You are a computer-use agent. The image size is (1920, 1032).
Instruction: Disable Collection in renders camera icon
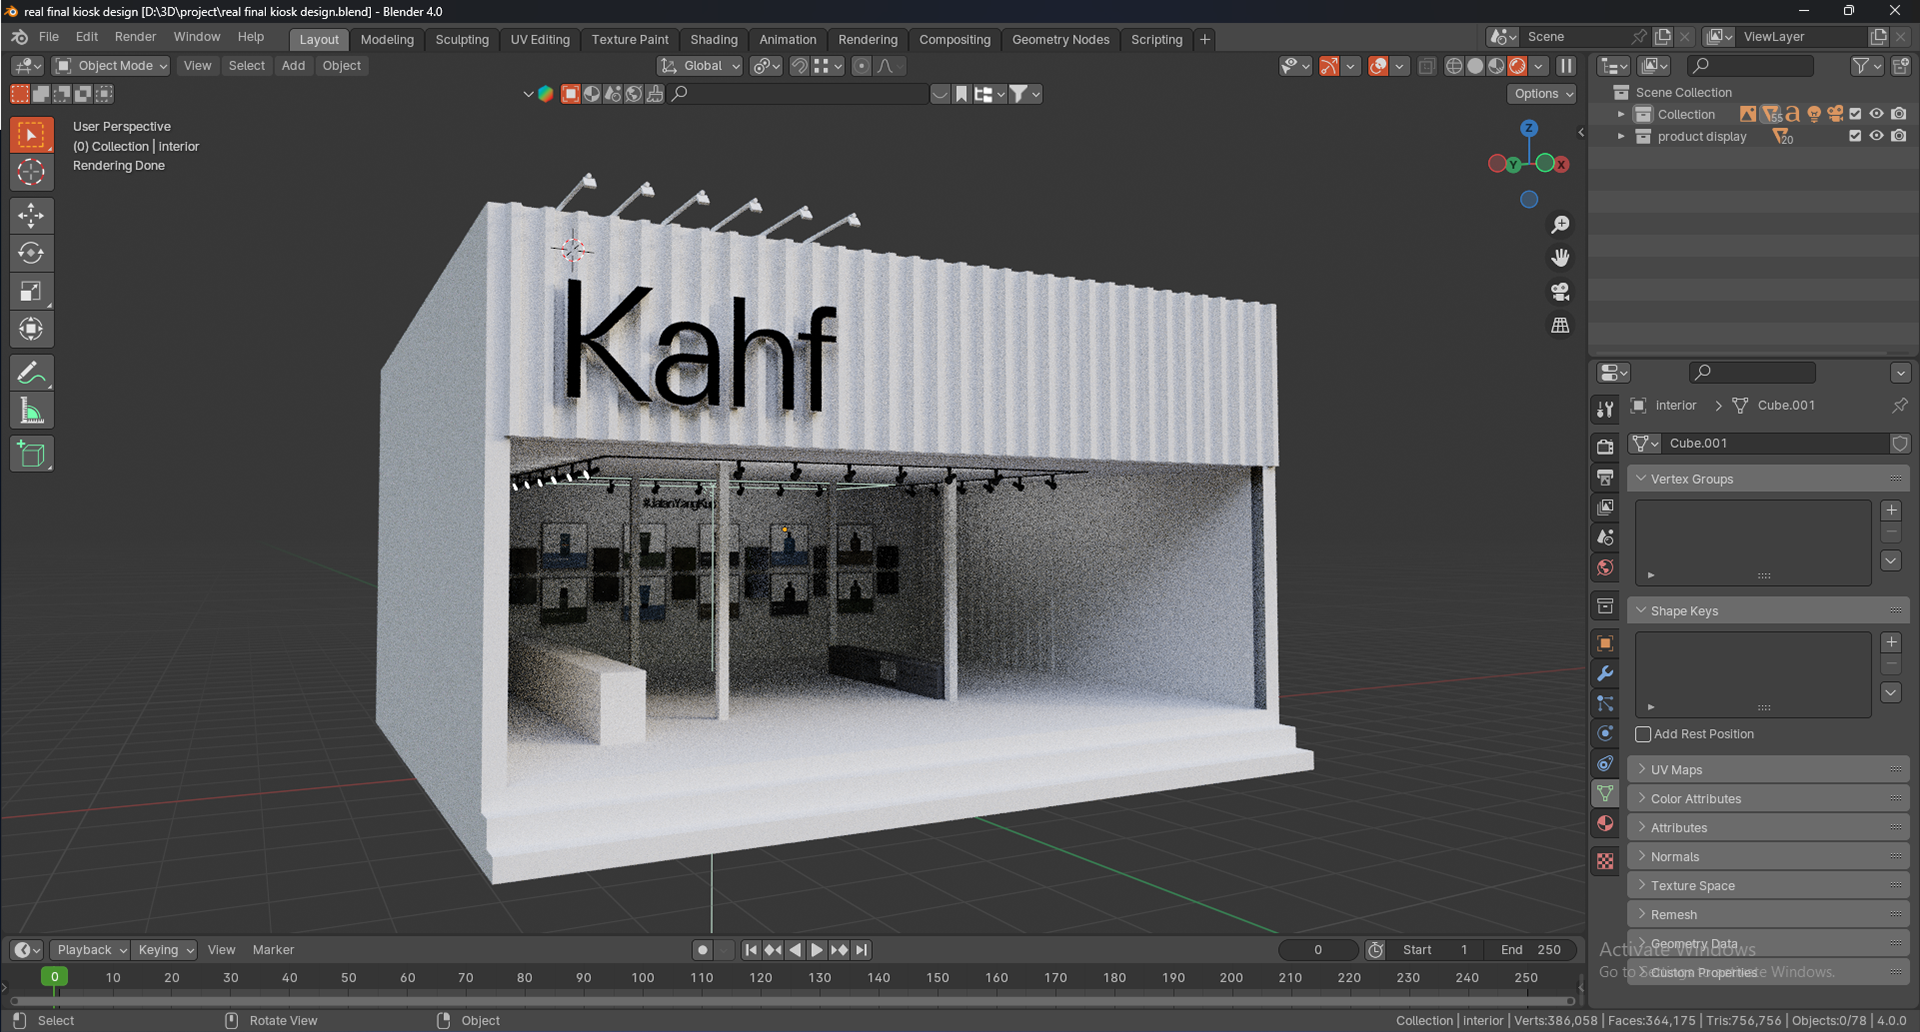pyautogui.click(x=1899, y=114)
